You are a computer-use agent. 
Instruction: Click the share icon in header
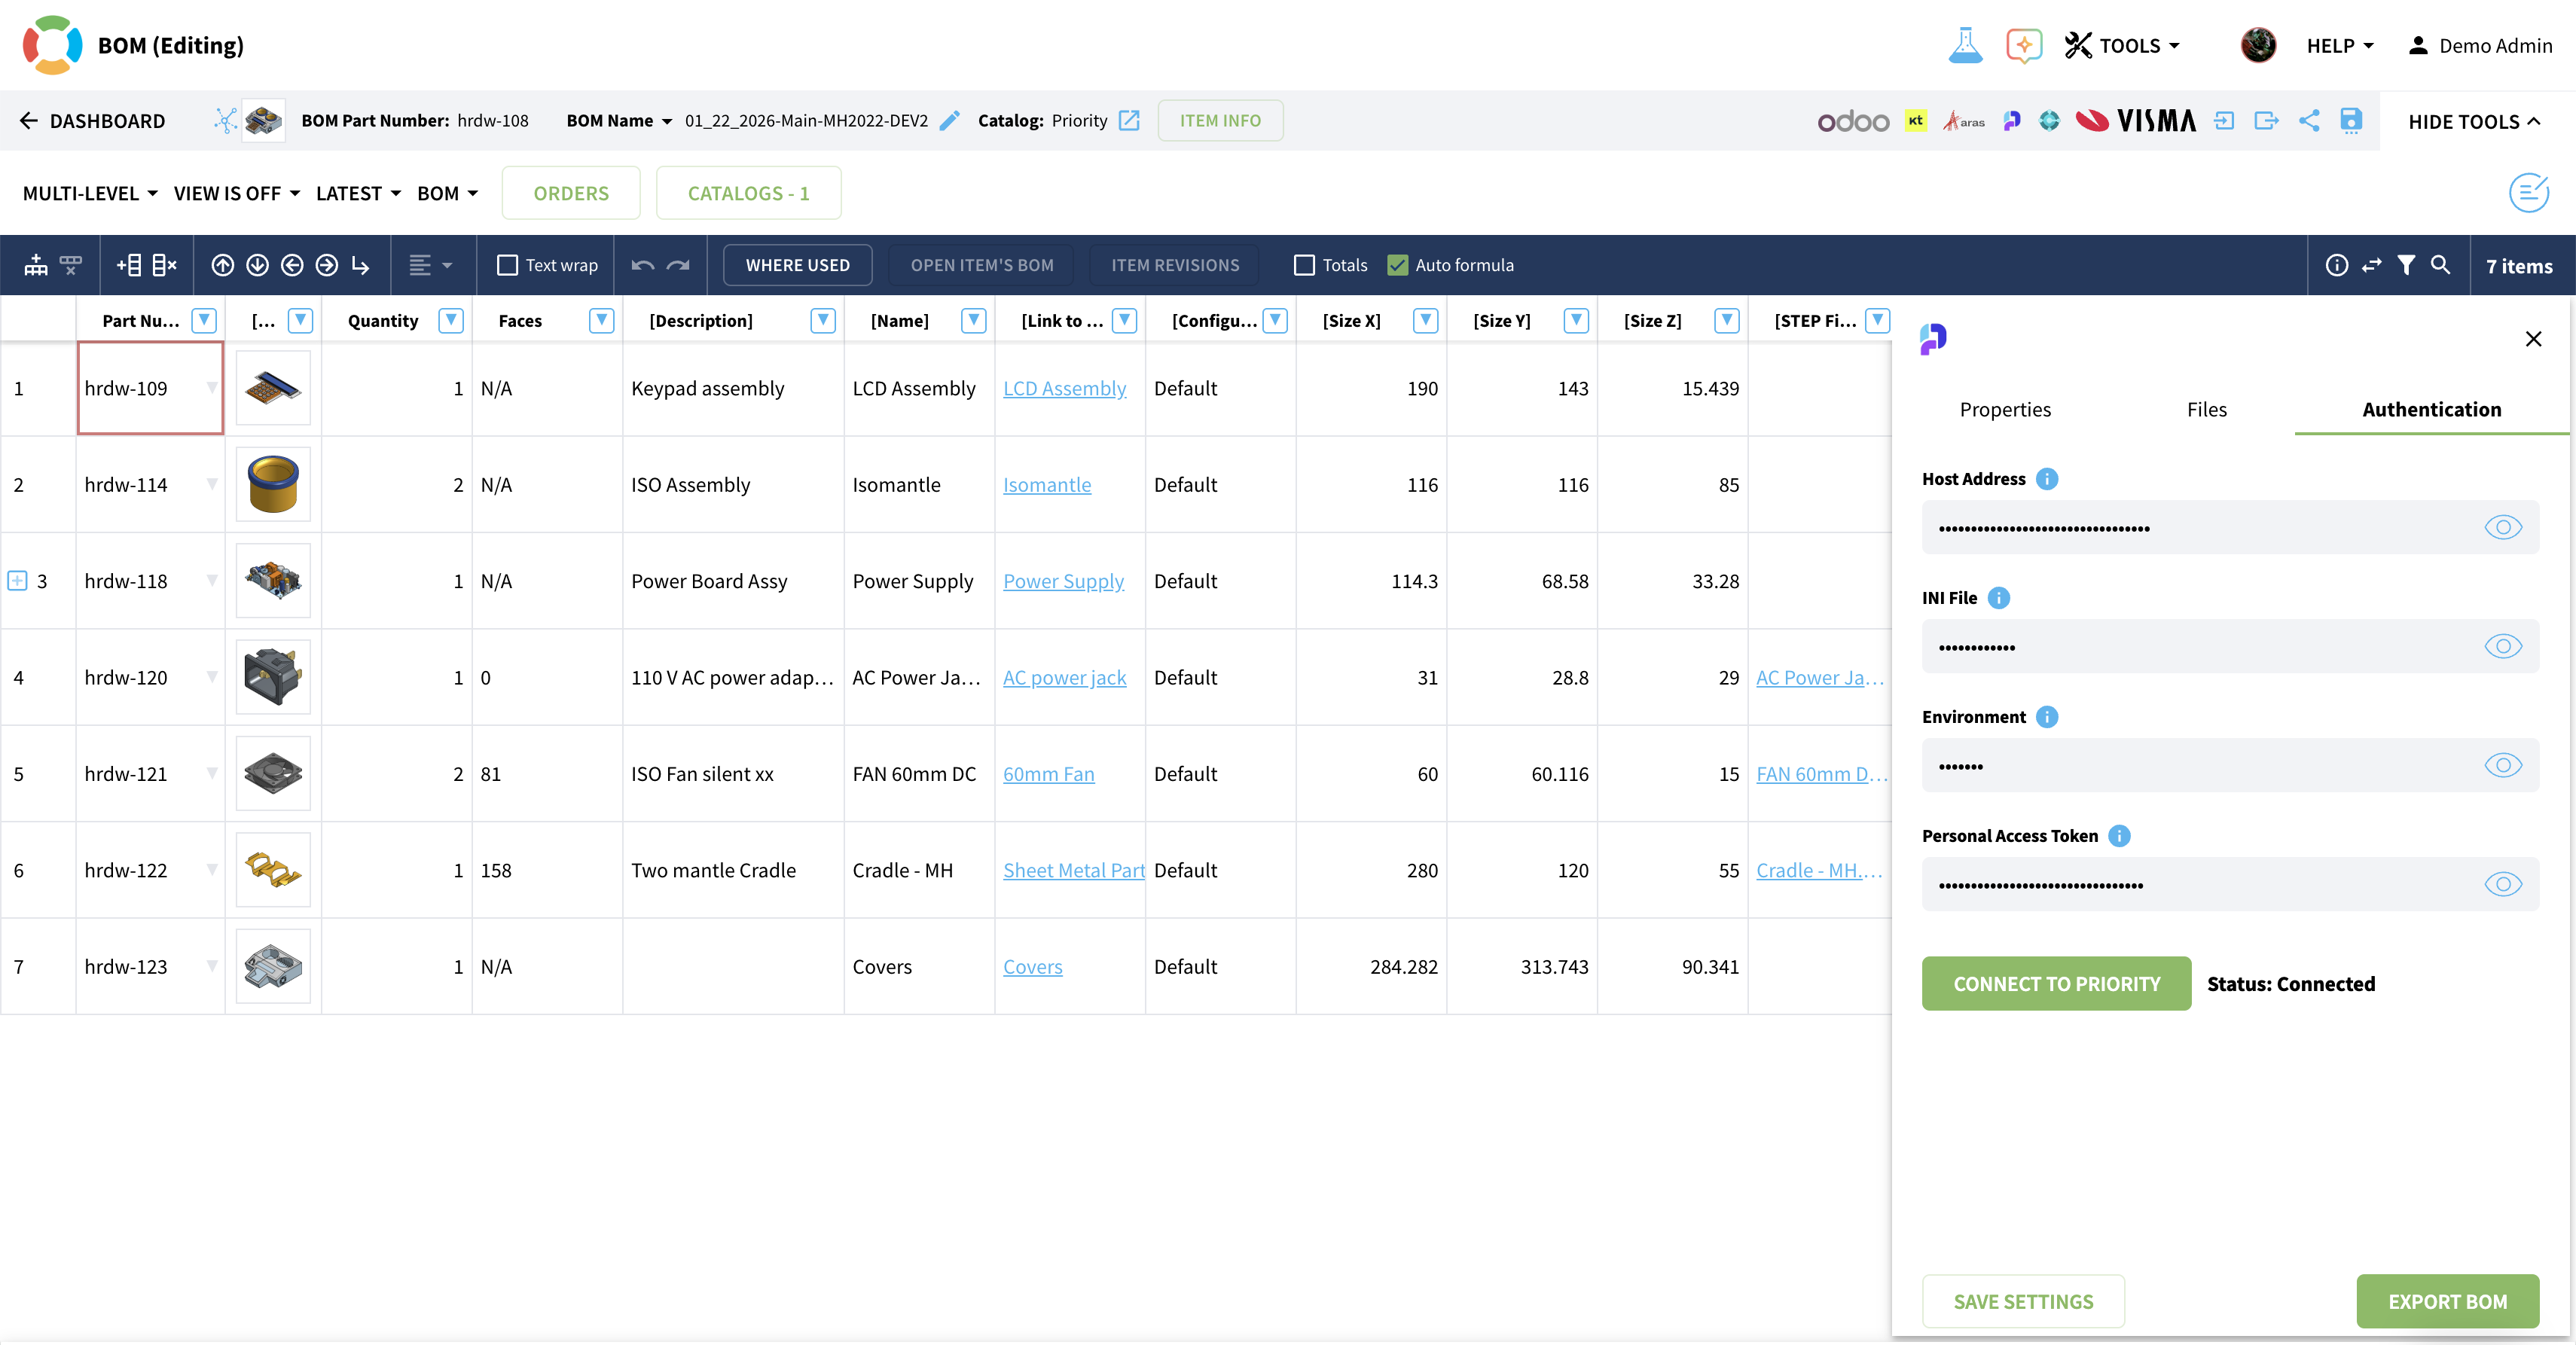click(x=2308, y=121)
